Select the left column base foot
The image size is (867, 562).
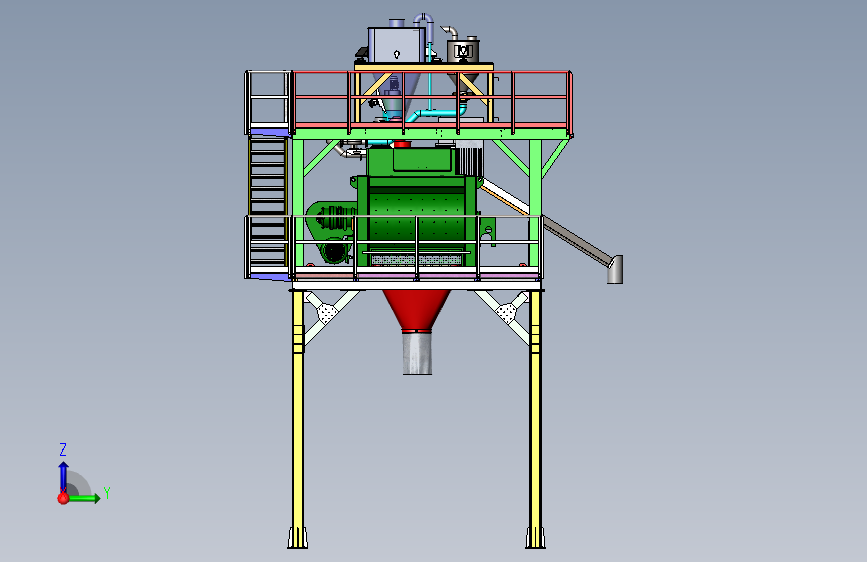tap(297, 538)
